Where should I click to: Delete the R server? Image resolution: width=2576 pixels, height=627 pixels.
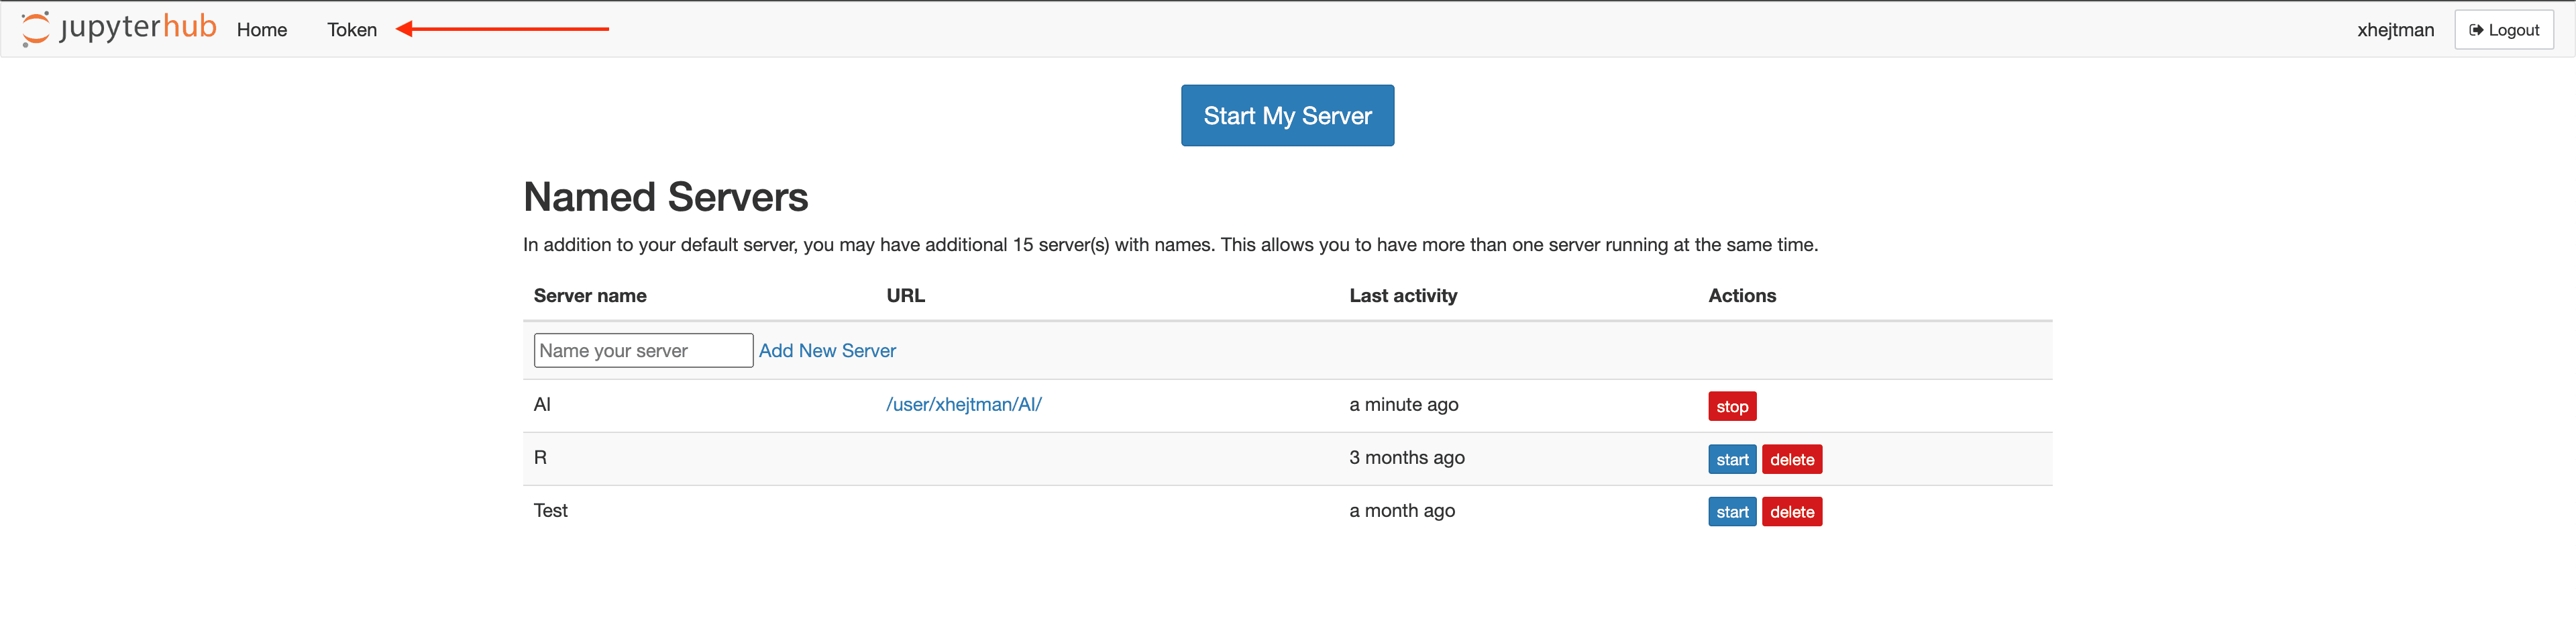click(1791, 459)
